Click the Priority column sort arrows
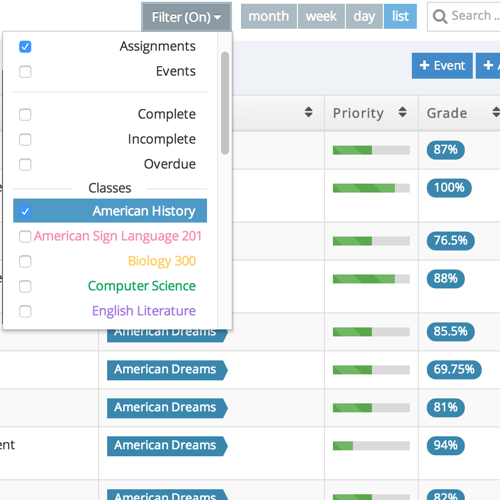Viewport: 500px width, 500px height. pos(402,112)
